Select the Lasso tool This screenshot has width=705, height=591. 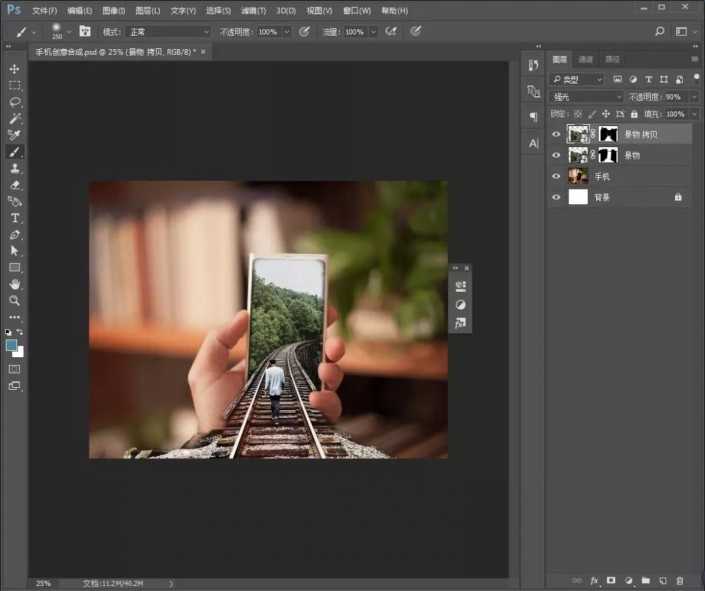pos(15,102)
